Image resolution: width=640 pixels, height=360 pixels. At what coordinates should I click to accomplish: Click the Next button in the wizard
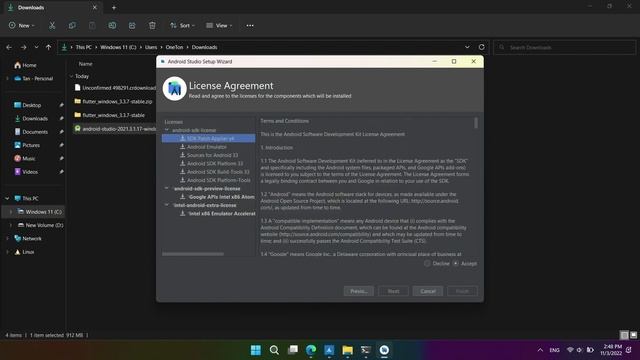(393, 291)
